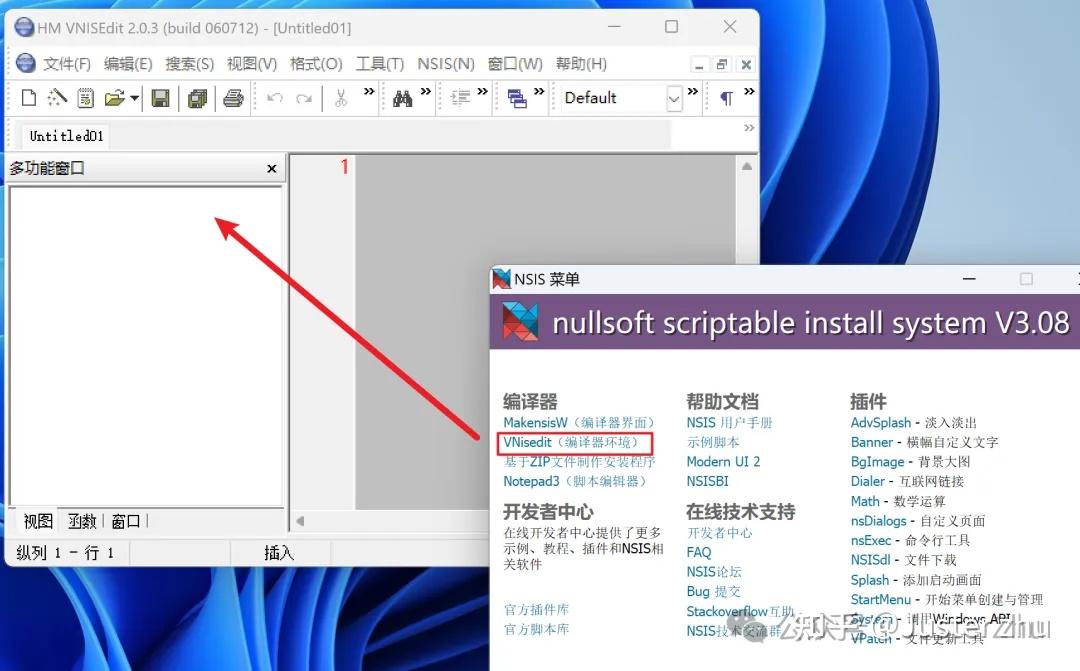Viewport: 1080px width, 671px height.
Task: Open the 工具(T) menu
Action: (380, 64)
